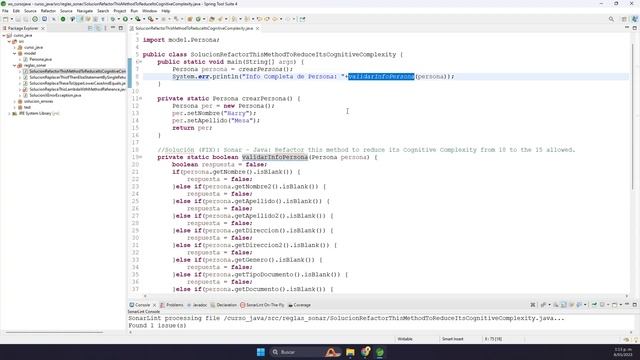Viewport: 640px width, 360px height.
Task: Click the Windows Start button on taskbar
Action: point(260,352)
